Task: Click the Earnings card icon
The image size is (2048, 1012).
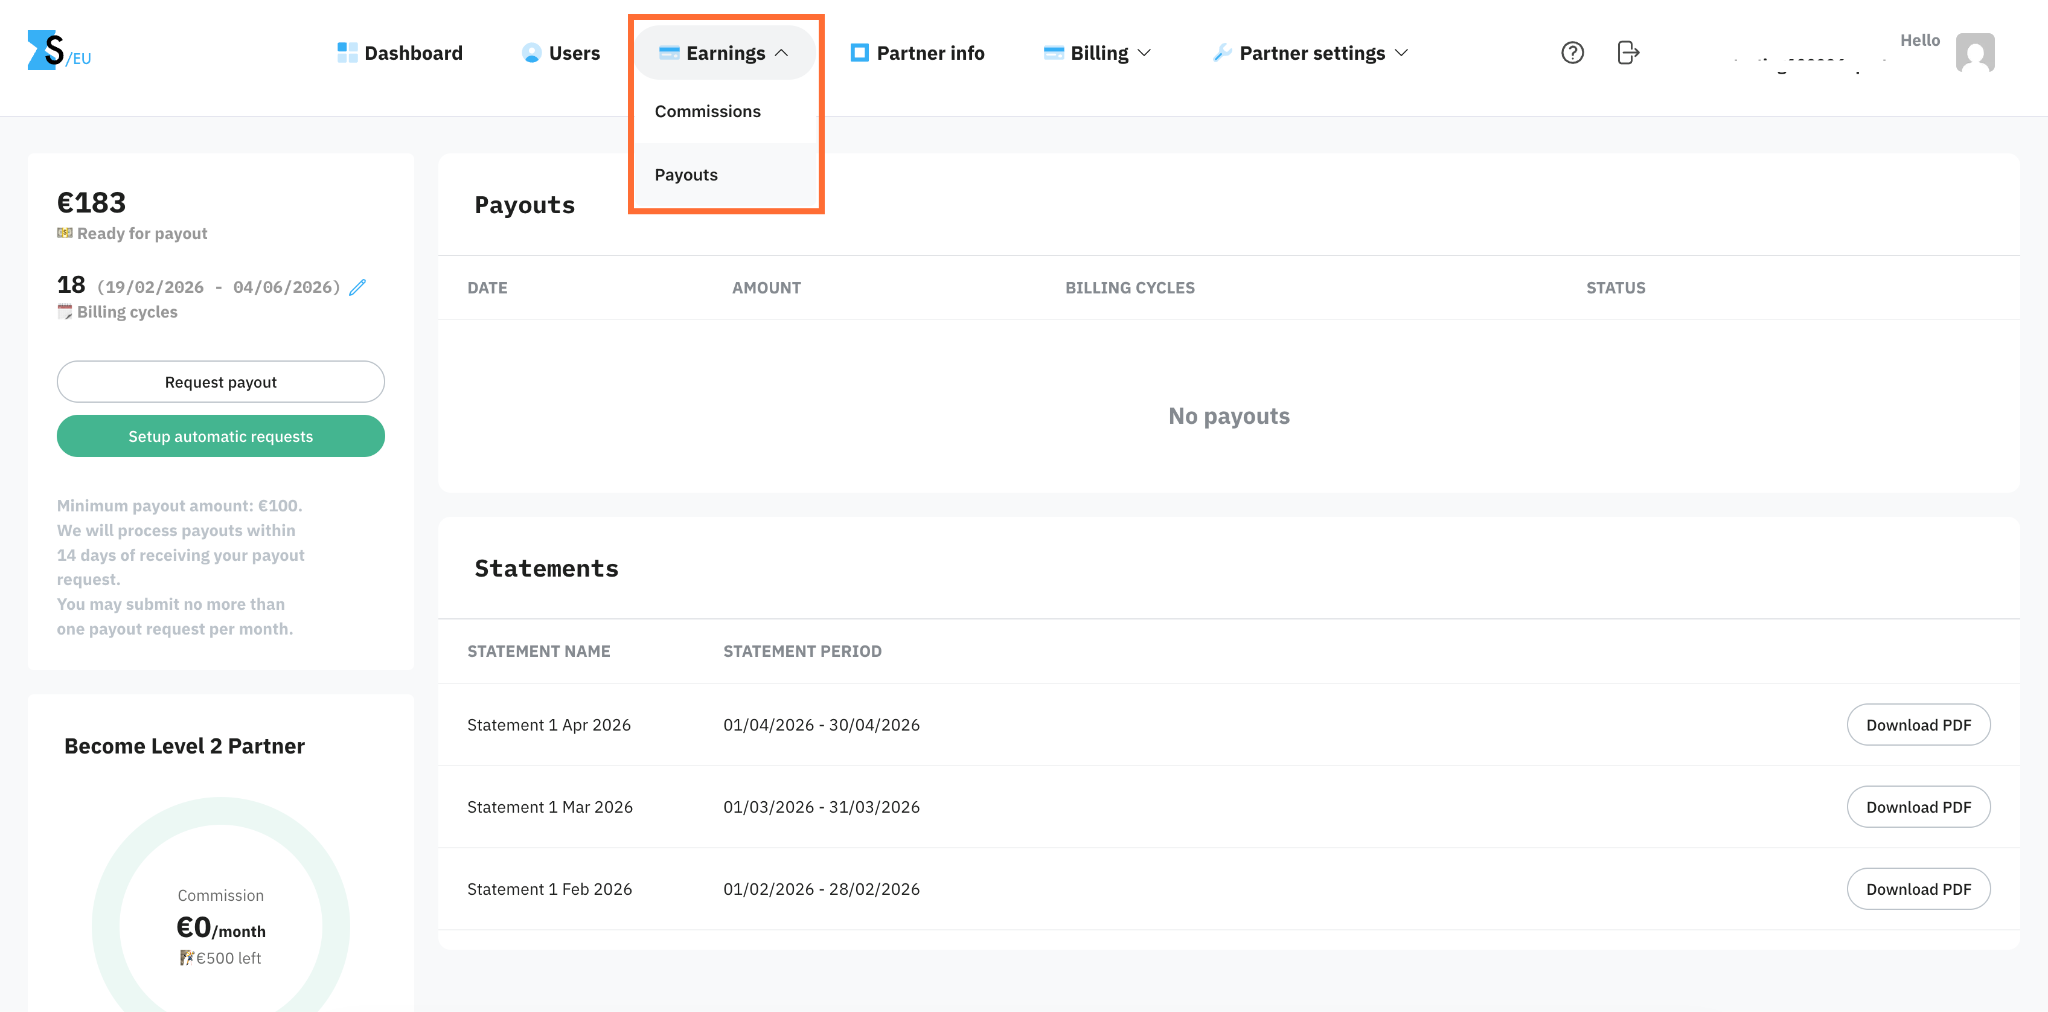Action: pos(670,53)
